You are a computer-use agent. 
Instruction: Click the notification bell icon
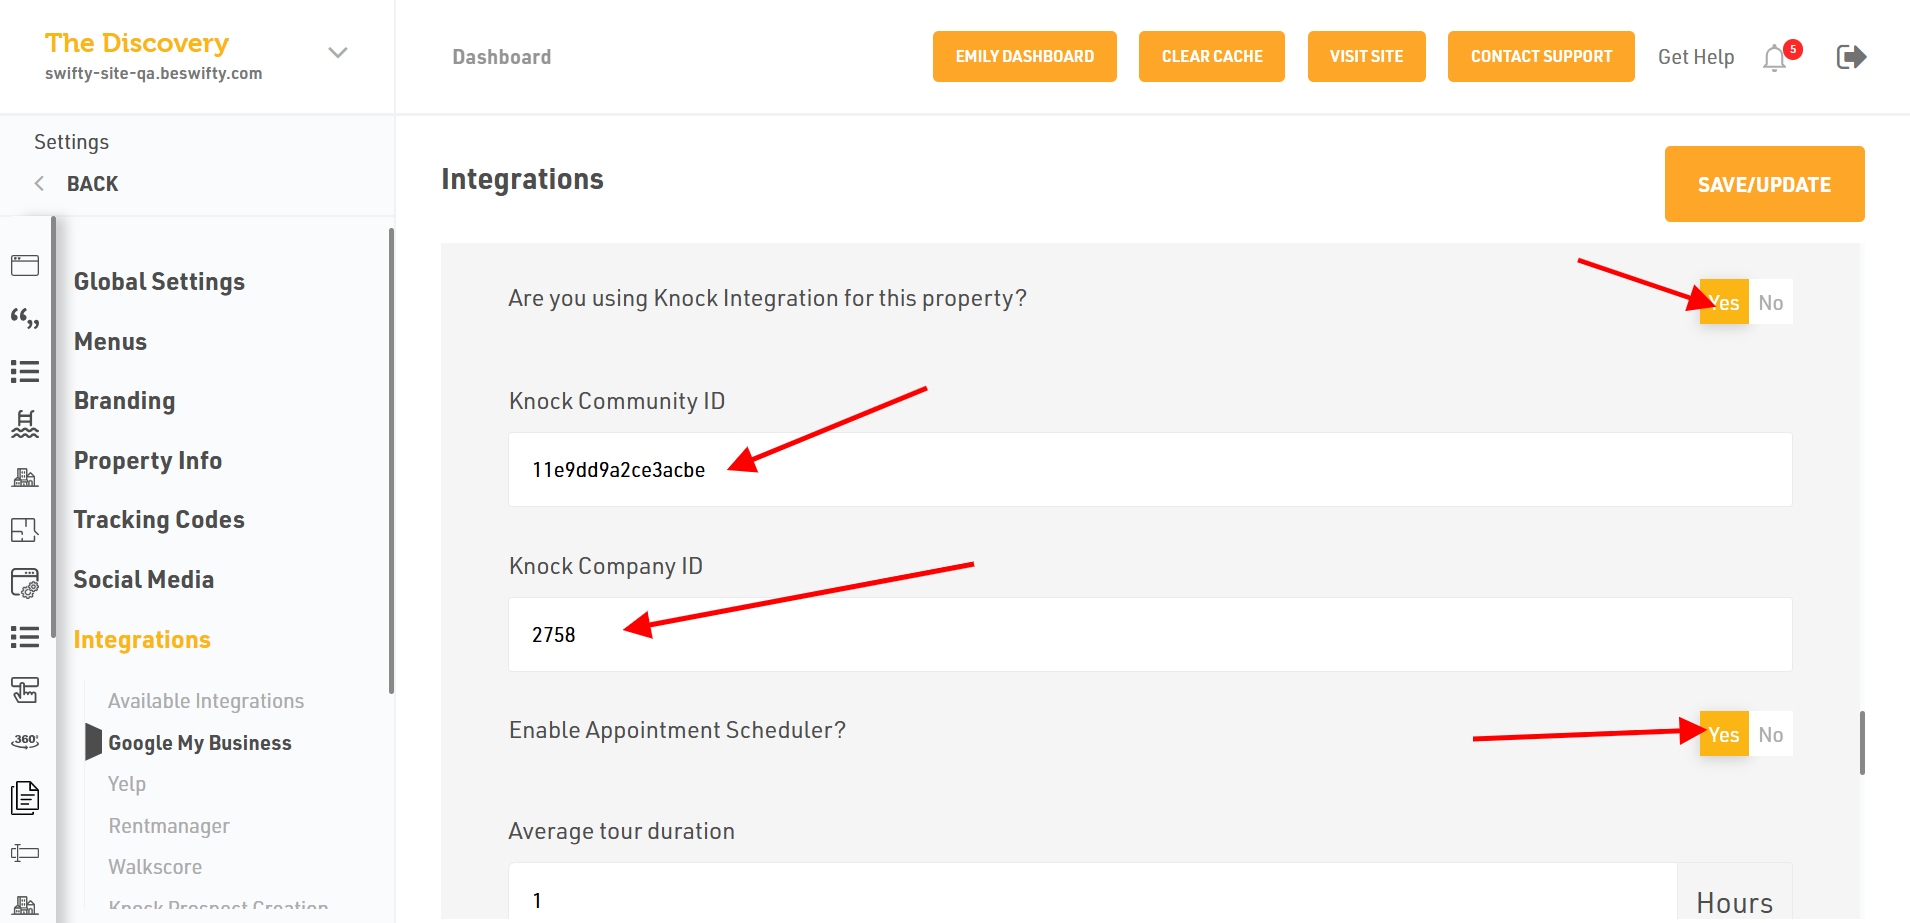[1775, 58]
